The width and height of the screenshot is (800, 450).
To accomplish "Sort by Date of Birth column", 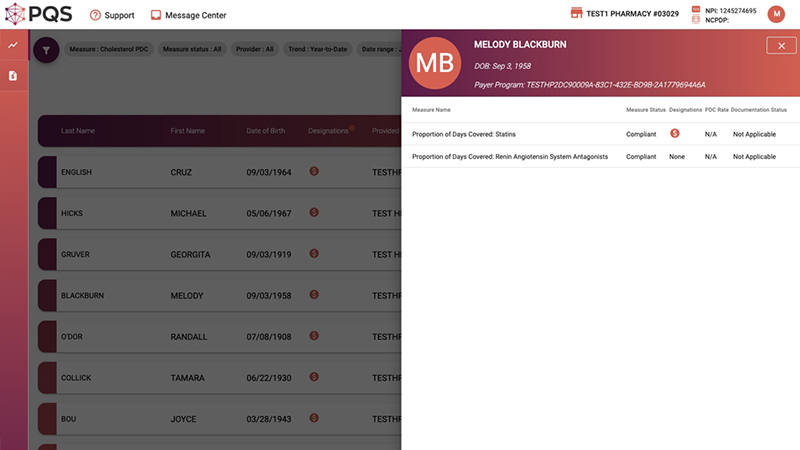I will (x=265, y=131).
